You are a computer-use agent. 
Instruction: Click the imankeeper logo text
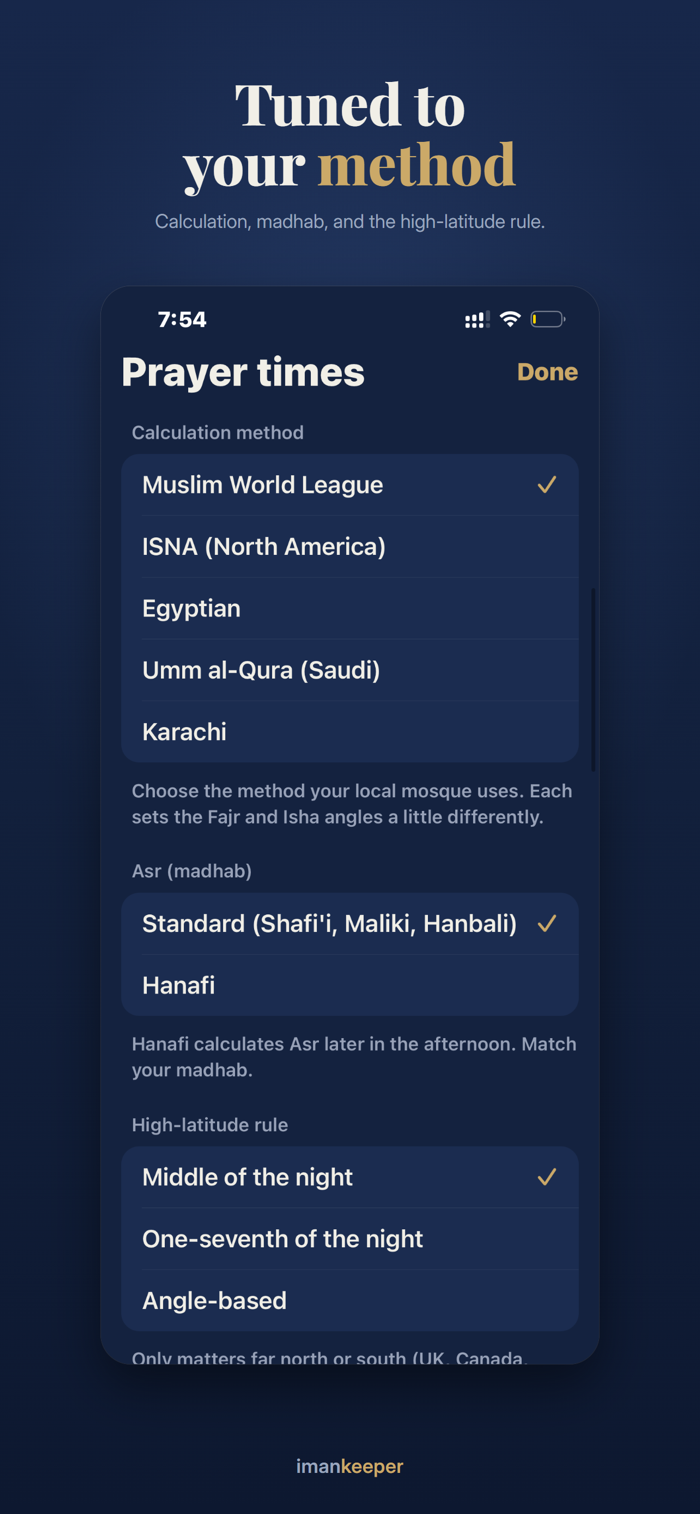(350, 1467)
